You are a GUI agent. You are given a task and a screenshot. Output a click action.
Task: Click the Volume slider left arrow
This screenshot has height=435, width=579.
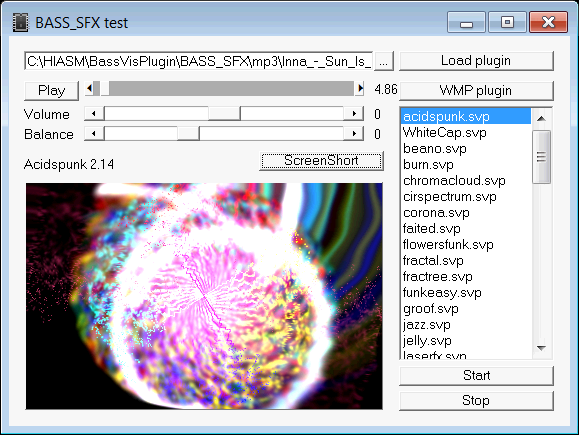[x=94, y=114]
